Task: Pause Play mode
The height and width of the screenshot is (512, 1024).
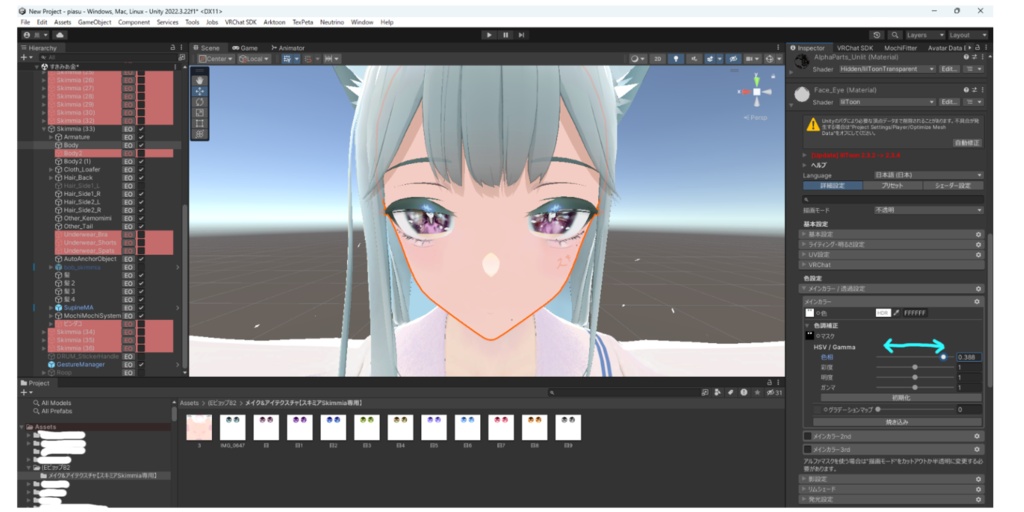Action: (505, 35)
